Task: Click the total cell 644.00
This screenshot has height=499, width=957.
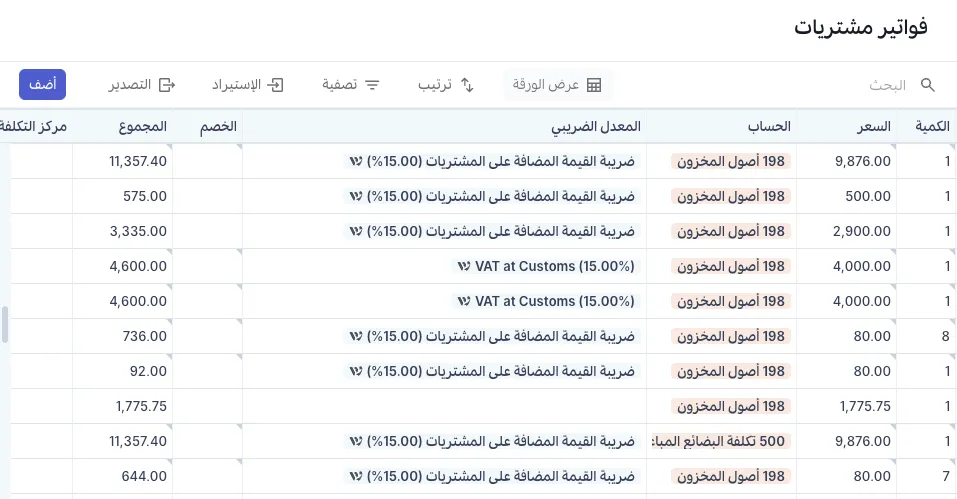Action: click(123, 476)
